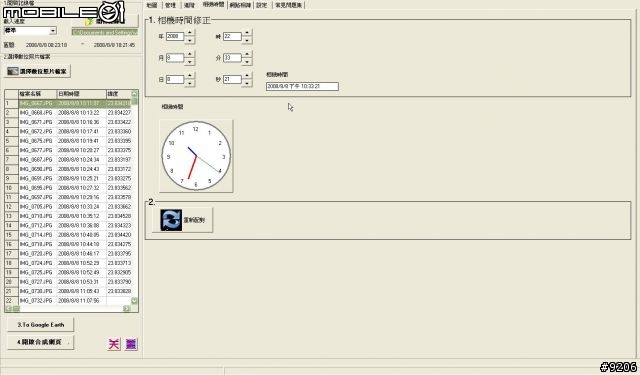Decrease the 秒 (second) value with the down arrow
640x375 pixels.
pos(247,83)
